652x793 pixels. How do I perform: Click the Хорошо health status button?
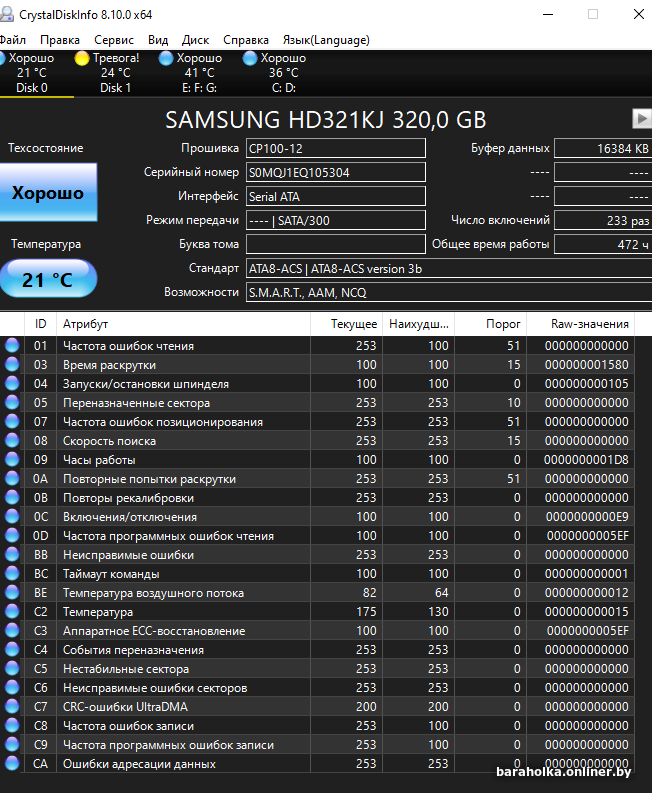pyautogui.click(x=48, y=192)
